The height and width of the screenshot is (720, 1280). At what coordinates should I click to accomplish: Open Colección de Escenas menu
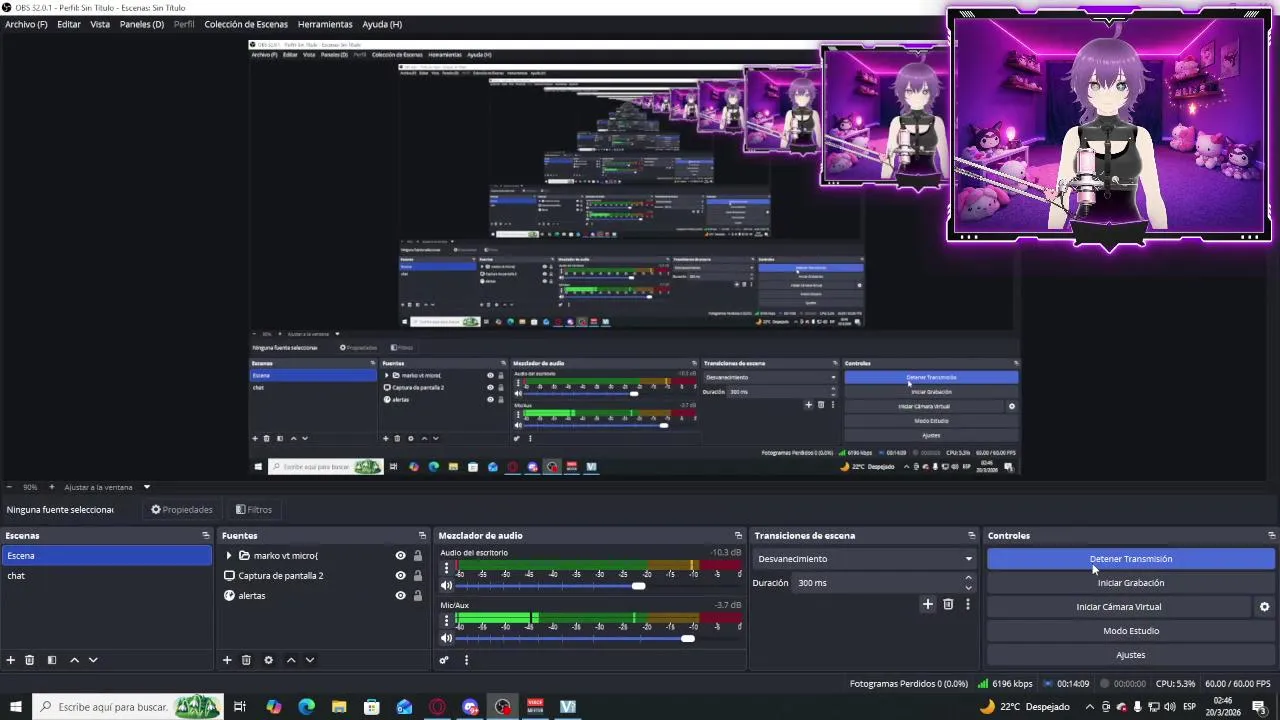point(246,24)
